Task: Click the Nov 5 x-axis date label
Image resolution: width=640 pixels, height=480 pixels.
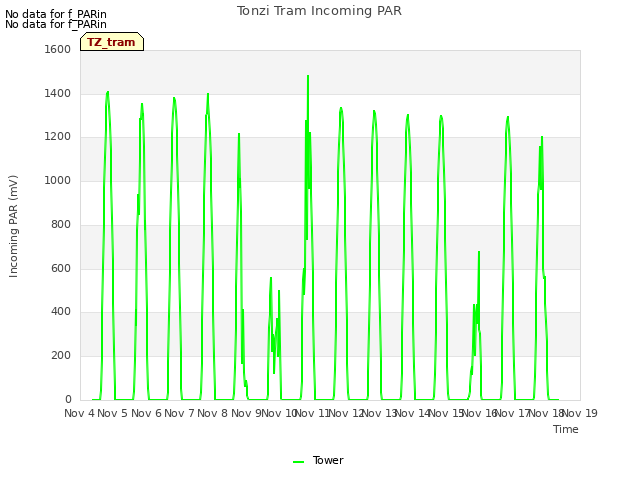Action: [x=113, y=413]
